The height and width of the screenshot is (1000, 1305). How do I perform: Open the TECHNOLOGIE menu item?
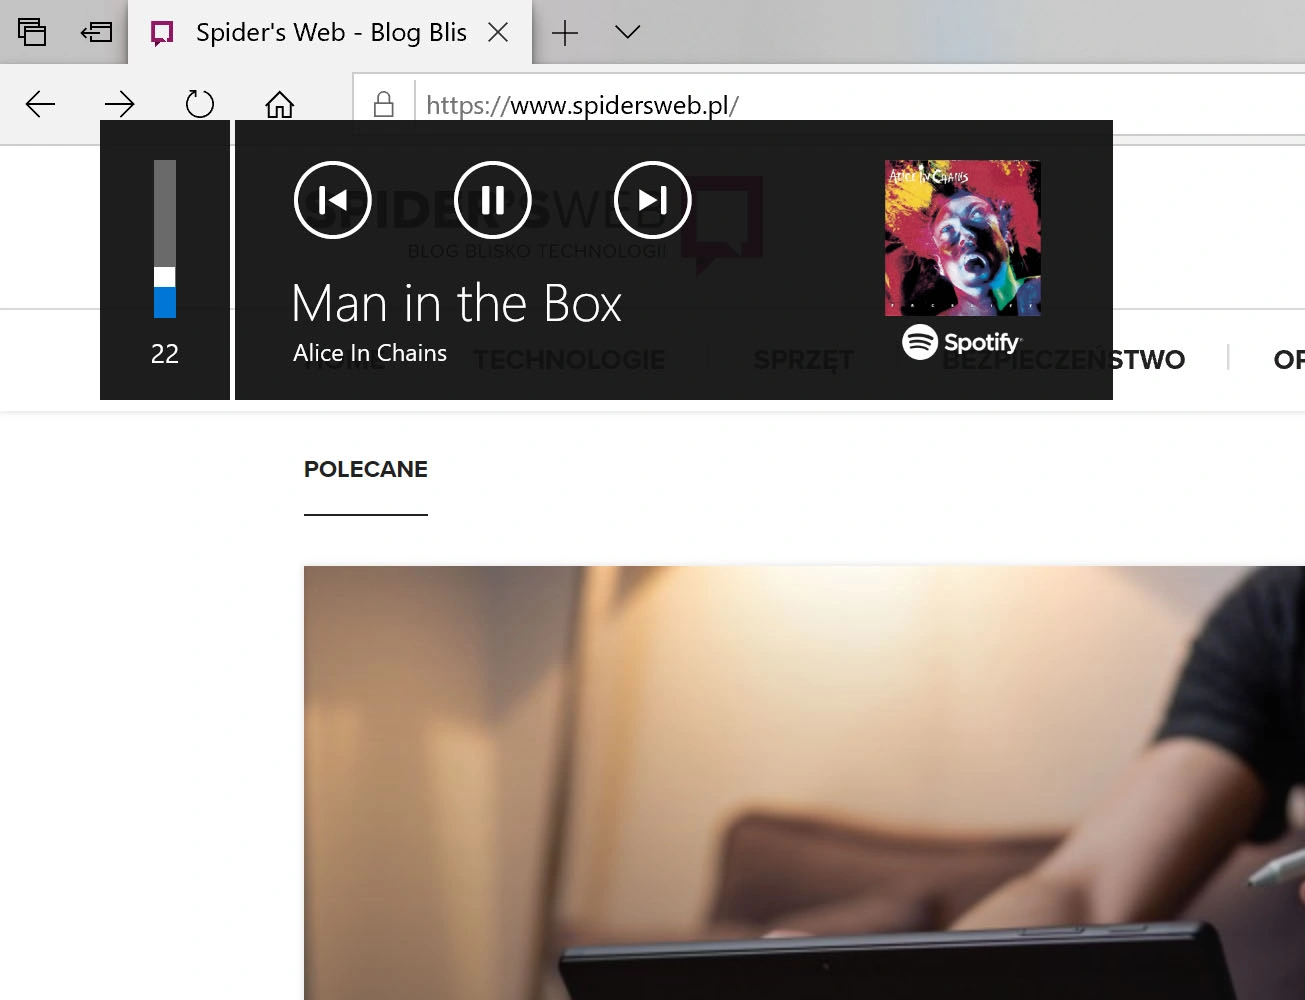click(x=569, y=360)
